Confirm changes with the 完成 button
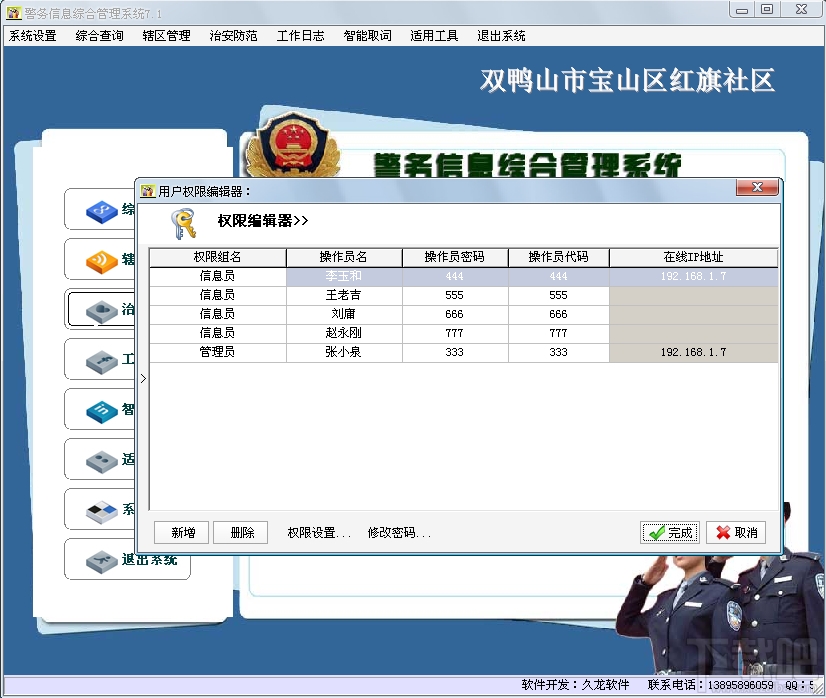The image size is (826, 698). [669, 532]
